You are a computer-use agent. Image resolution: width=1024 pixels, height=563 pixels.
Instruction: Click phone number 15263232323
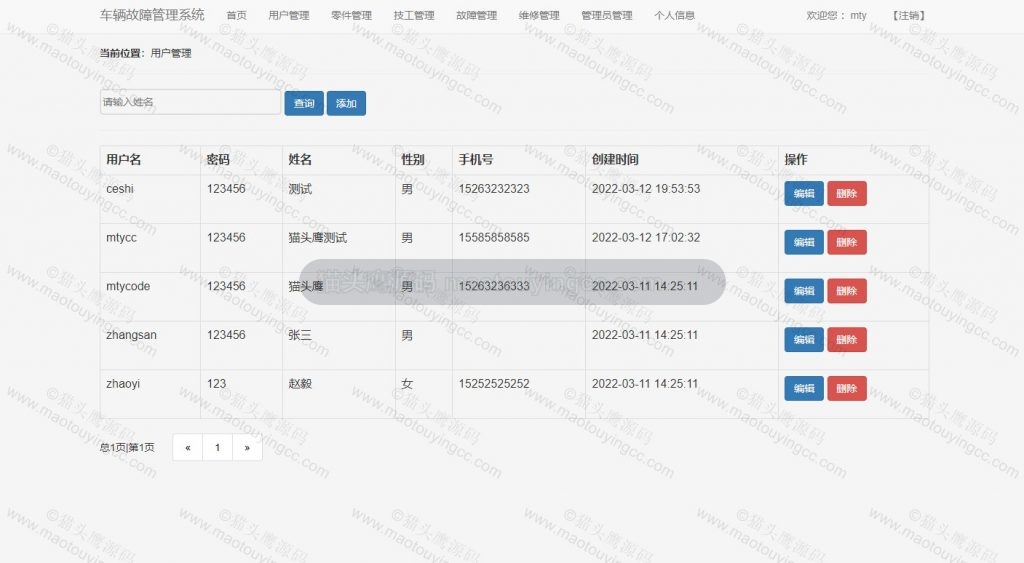click(x=494, y=189)
